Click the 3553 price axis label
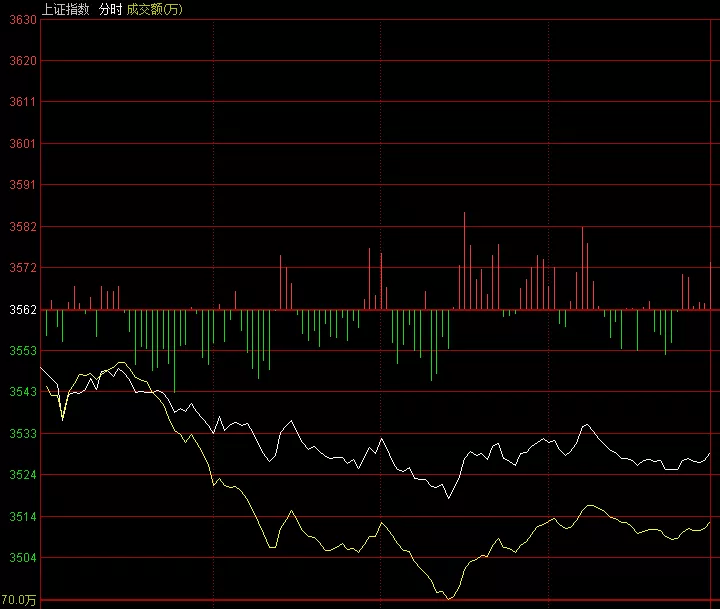Viewport: 720px width, 609px height. 23,350
